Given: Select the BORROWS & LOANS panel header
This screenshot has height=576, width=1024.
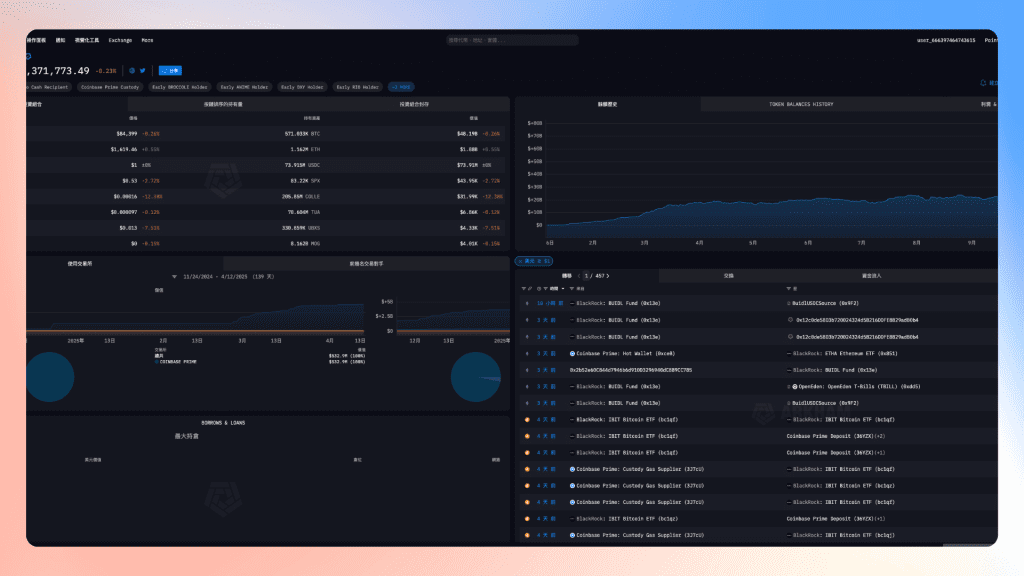Looking at the screenshot, I should click(x=223, y=423).
